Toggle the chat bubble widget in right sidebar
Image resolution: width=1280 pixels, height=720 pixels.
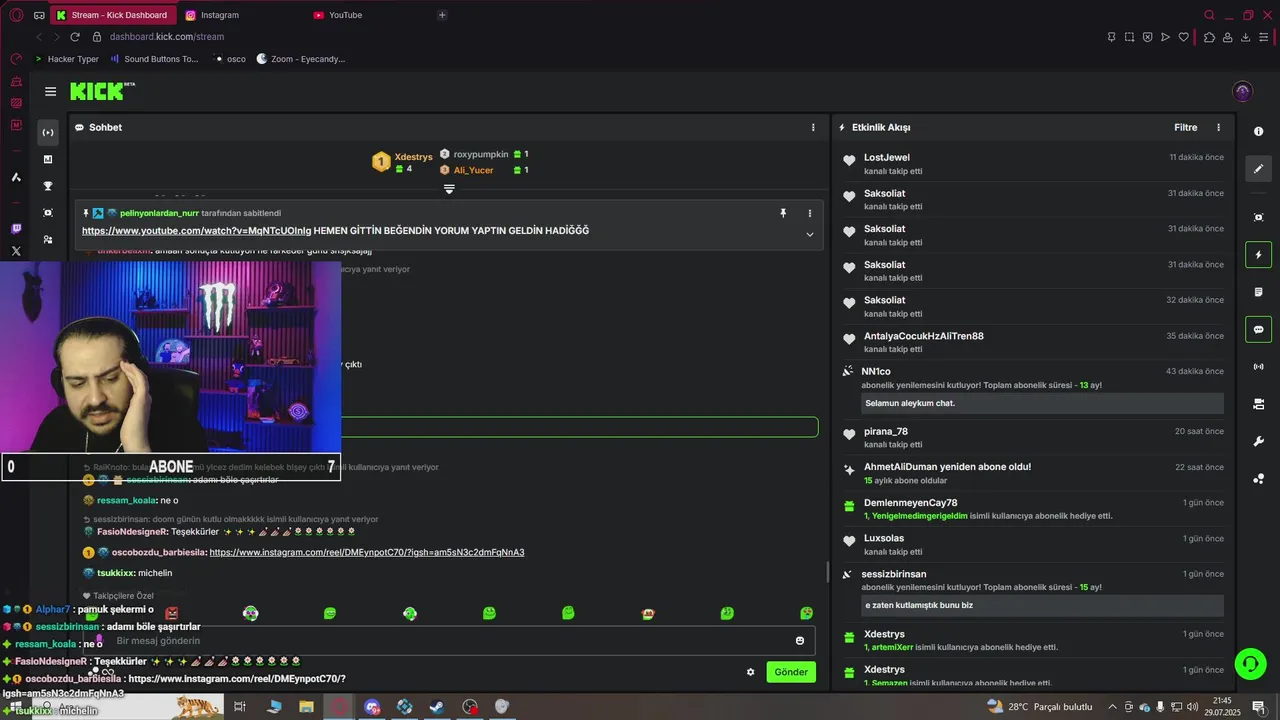pyautogui.click(x=1258, y=329)
